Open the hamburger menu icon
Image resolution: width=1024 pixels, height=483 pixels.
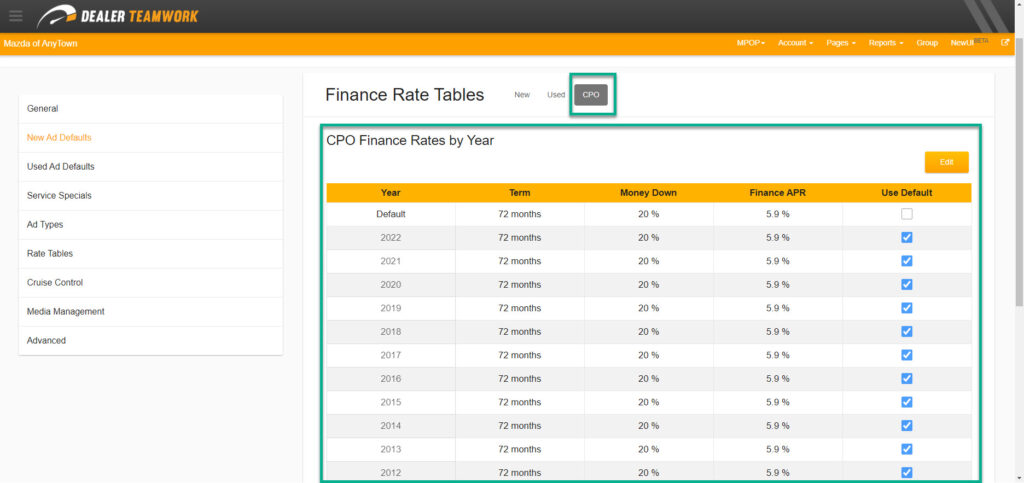pyautogui.click(x=15, y=15)
